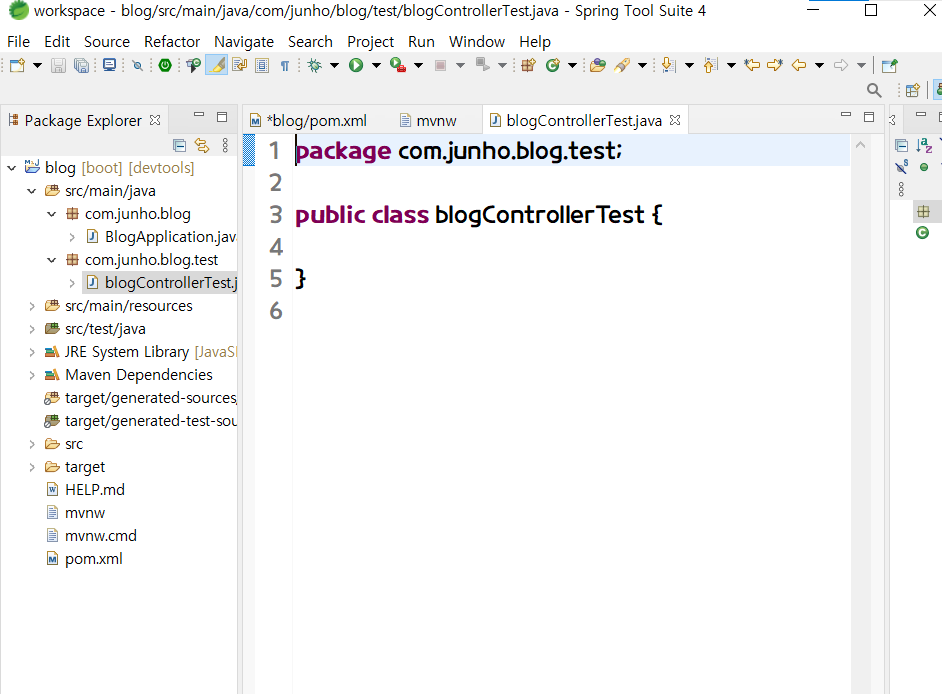The width and height of the screenshot is (942, 694).
Task: Click the toolbar search magnifier icon
Action: (x=874, y=91)
